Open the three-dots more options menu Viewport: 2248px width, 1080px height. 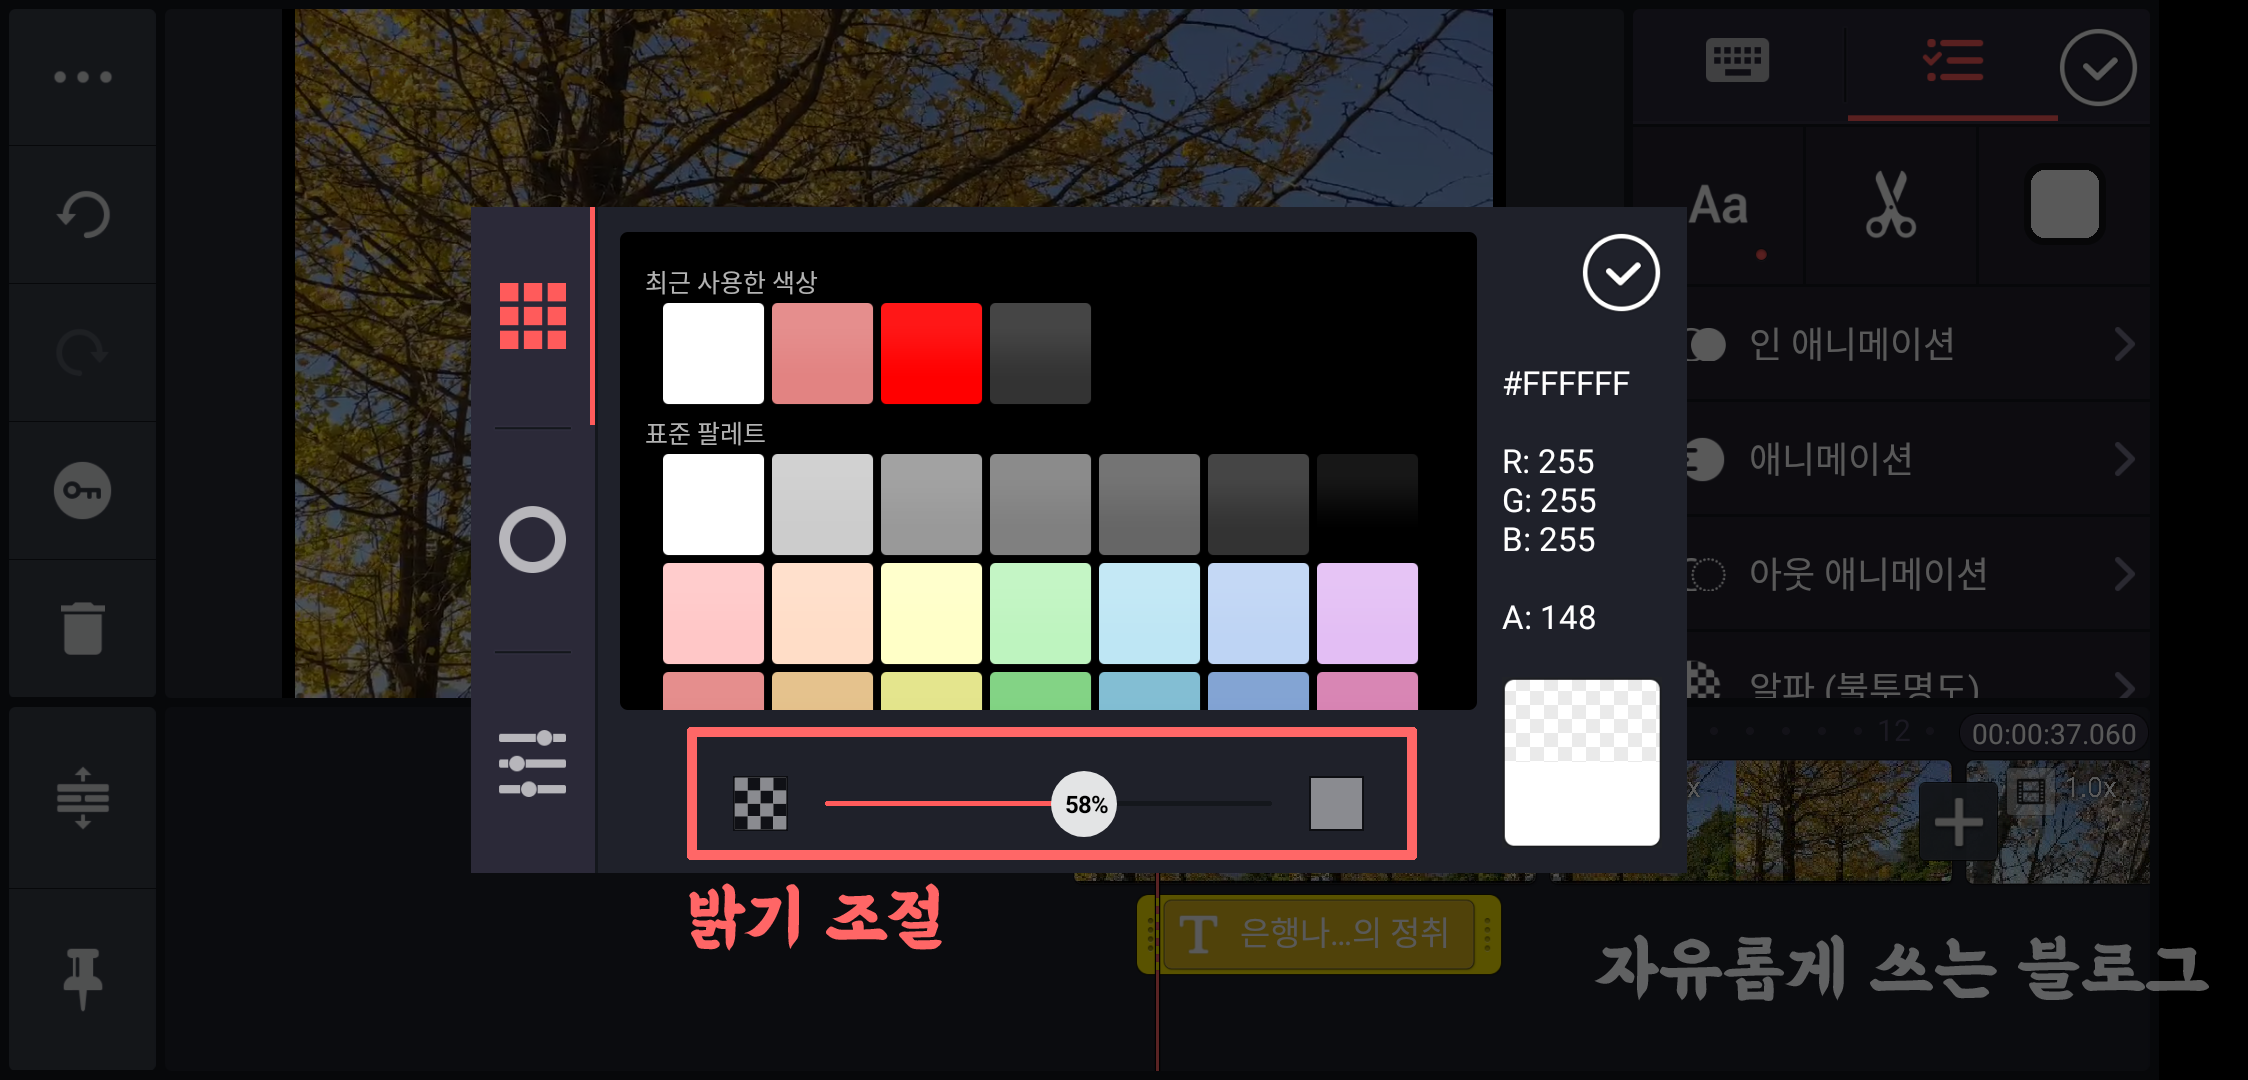click(x=83, y=77)
